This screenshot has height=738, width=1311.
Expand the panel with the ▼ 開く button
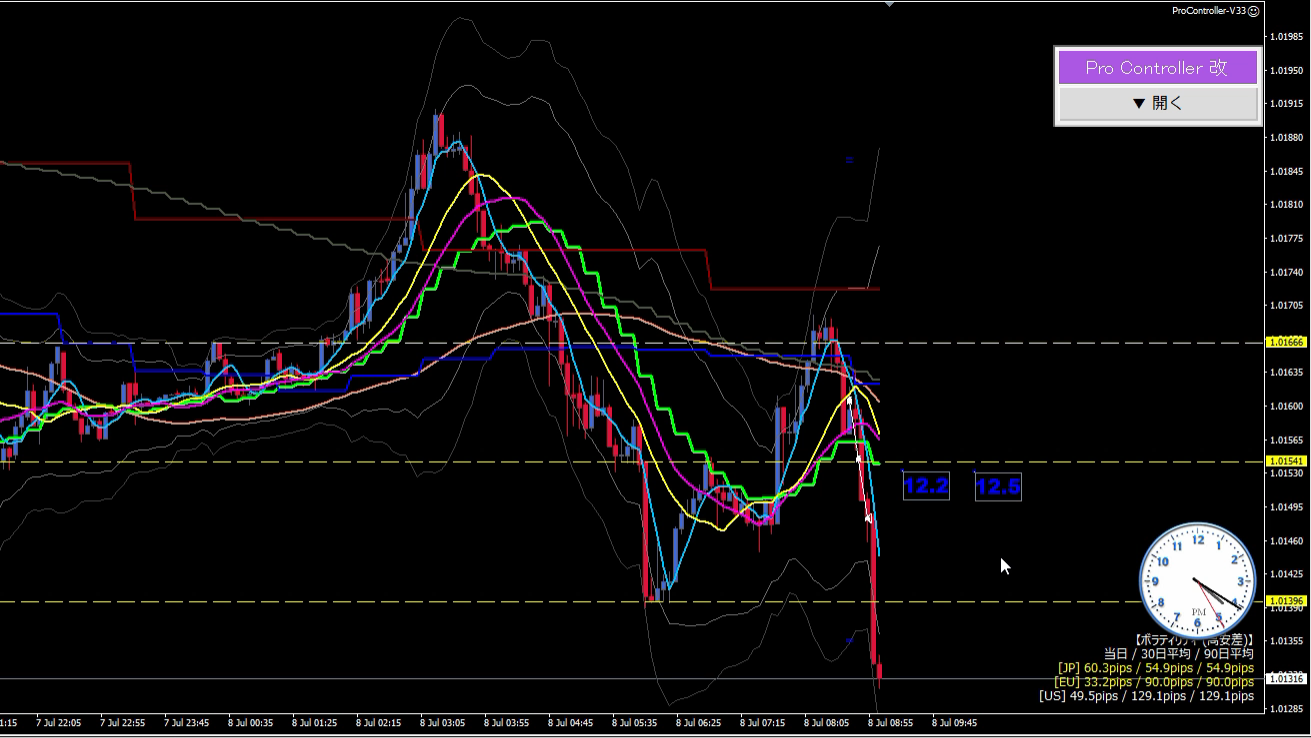pos(1158,103)
